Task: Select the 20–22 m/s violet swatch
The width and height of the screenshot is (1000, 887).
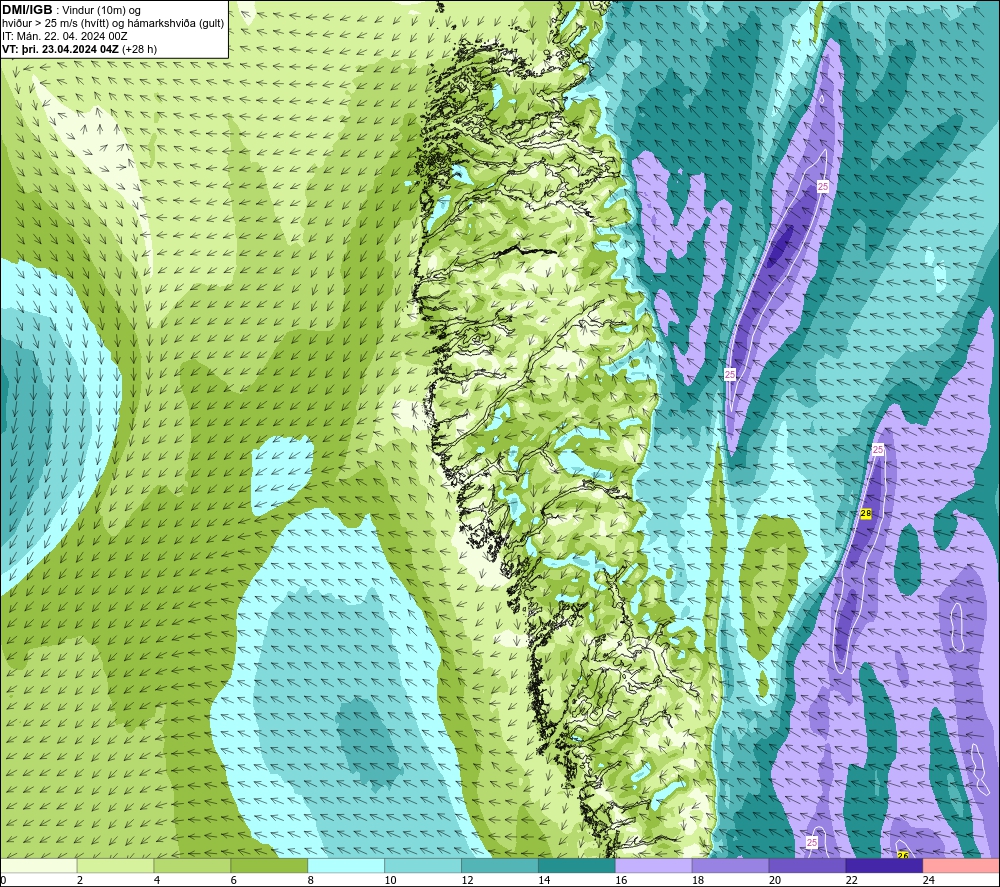Action: (807, 866)
